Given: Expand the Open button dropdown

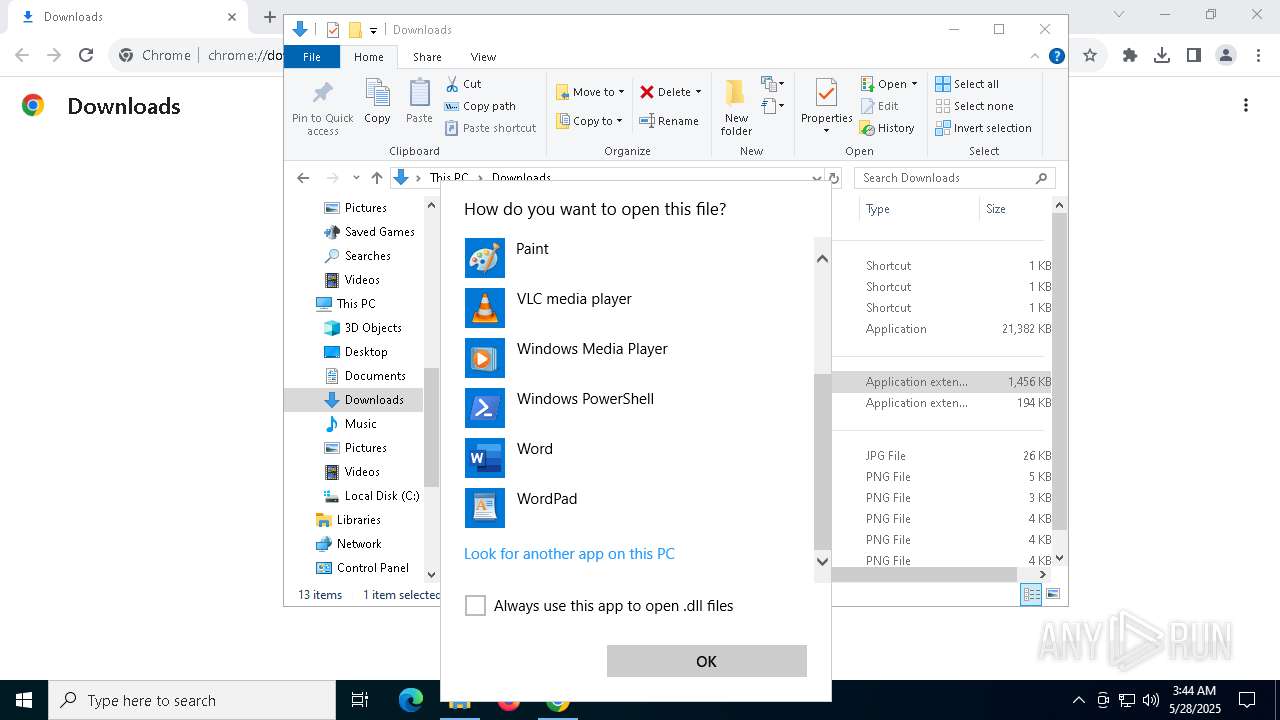Looking at the screenshot, I should pyautogui.click(x=914, y=84).
